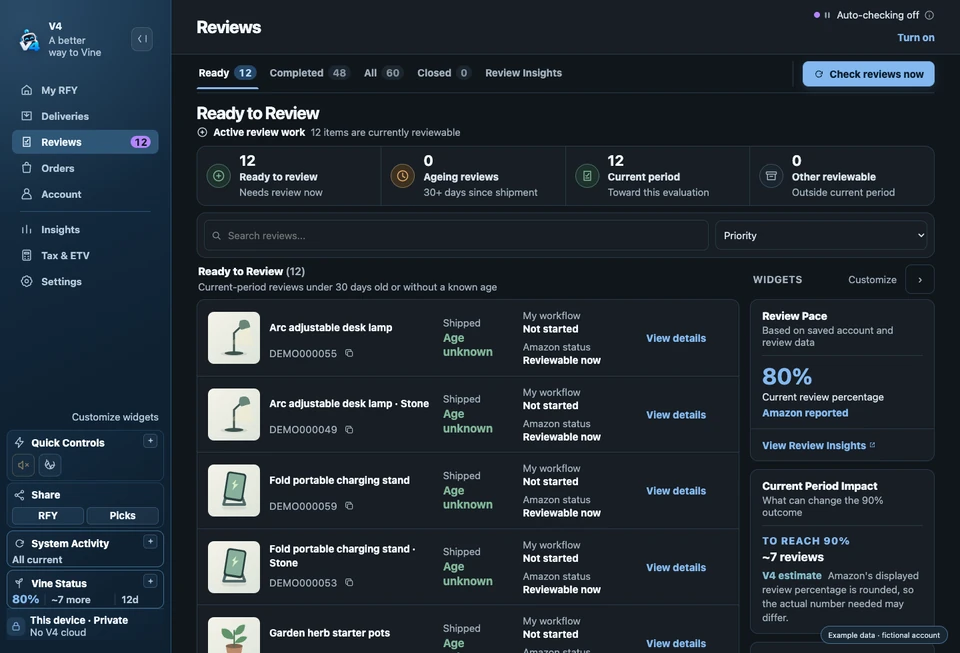The width and height of the screenshot is (960, 653).
Task: Switch to the All tab
Action: pyautogui.click(x=383, y=73)
